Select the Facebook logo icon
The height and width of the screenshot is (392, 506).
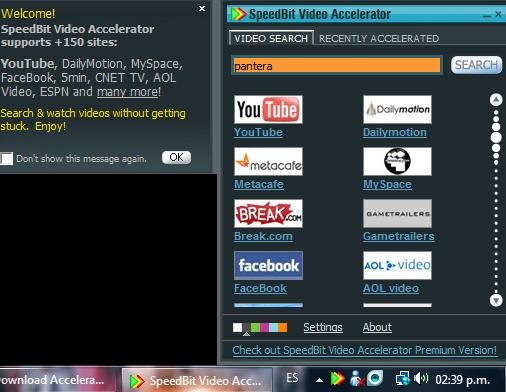click(268, 265)
